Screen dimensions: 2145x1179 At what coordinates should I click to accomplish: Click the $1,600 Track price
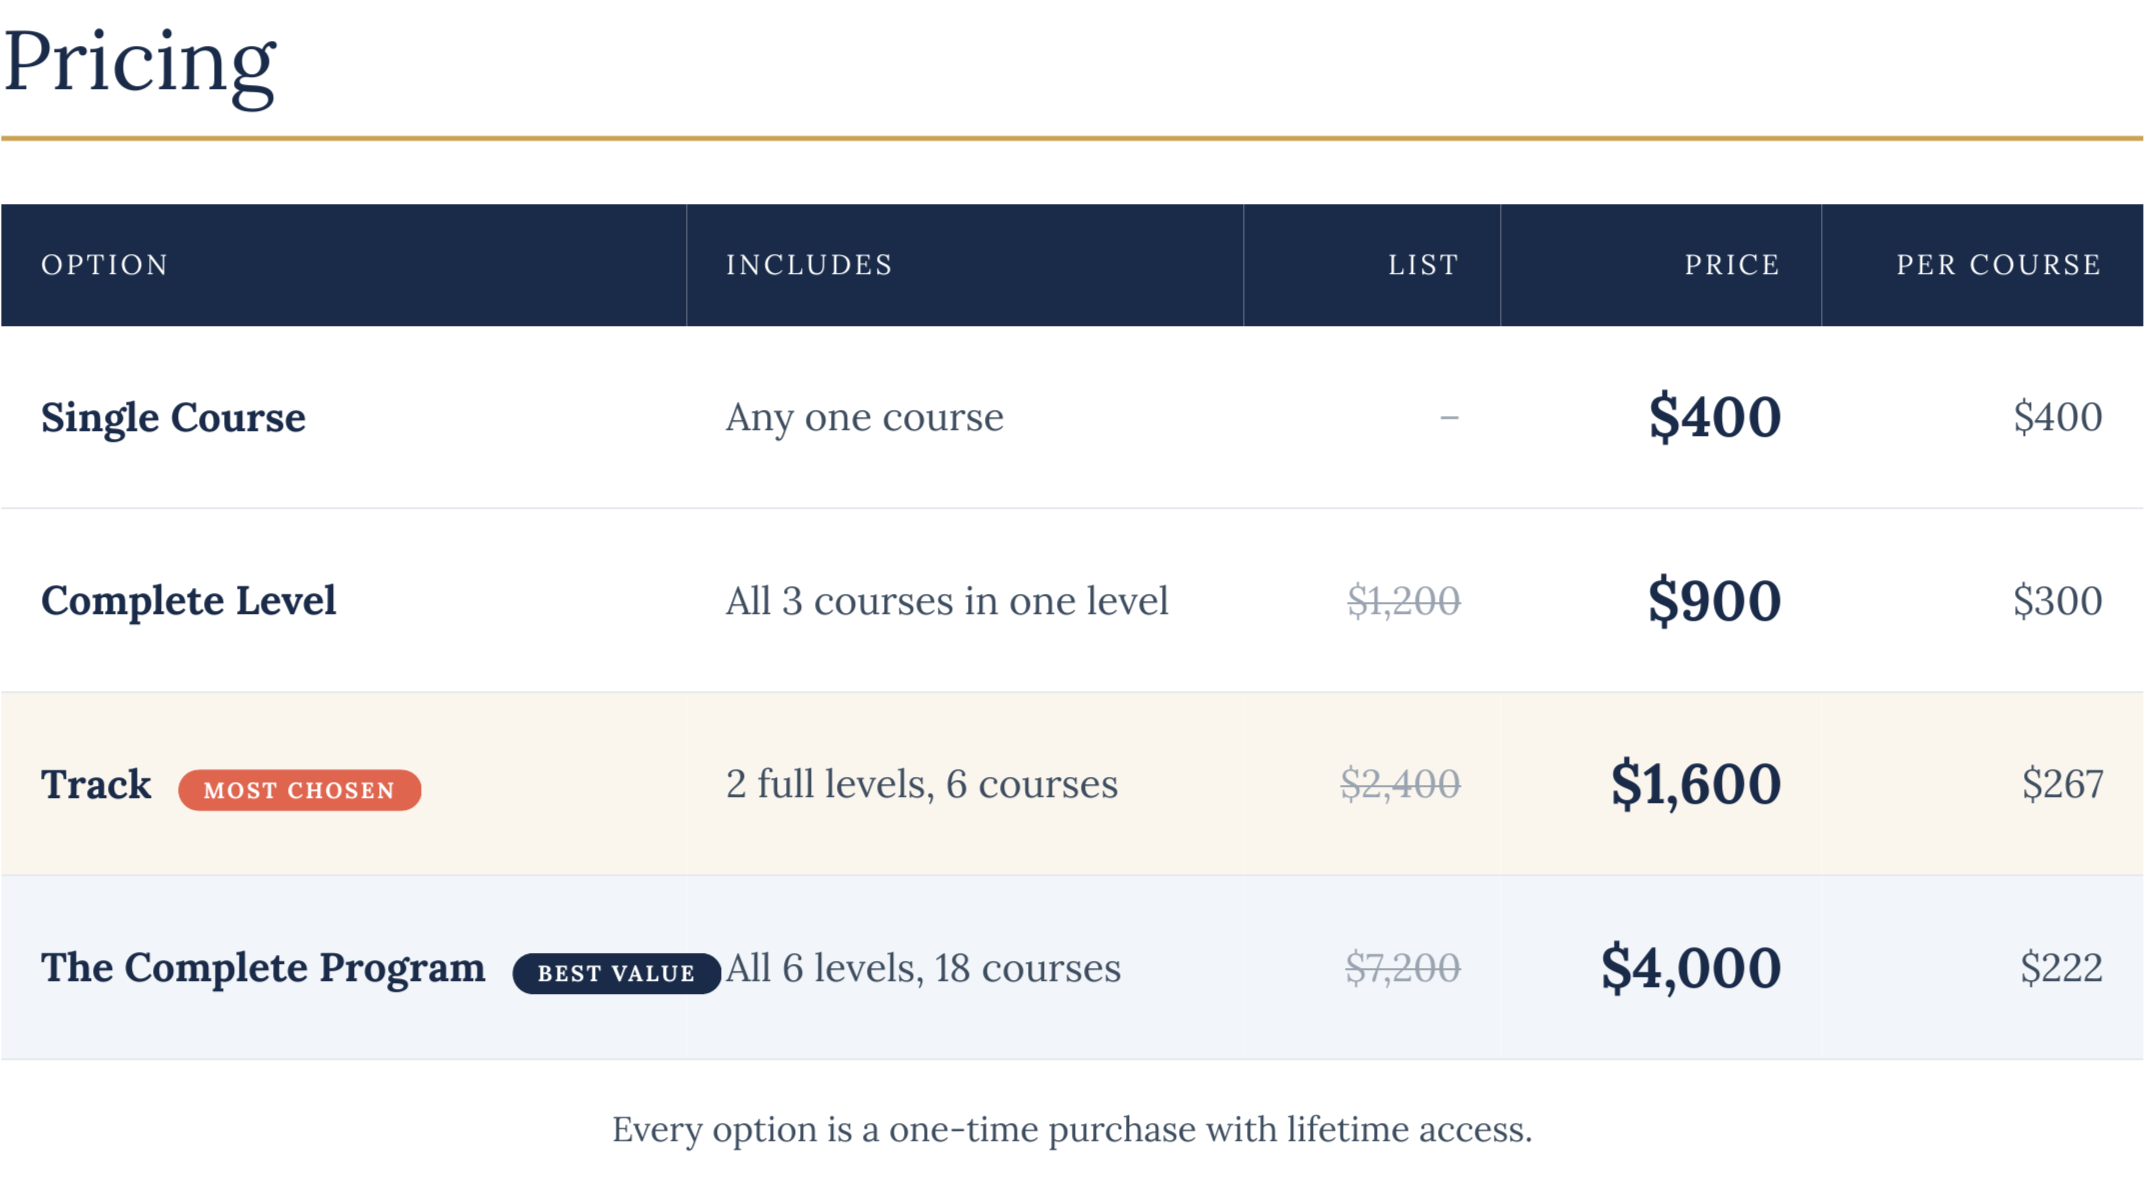1696,784
